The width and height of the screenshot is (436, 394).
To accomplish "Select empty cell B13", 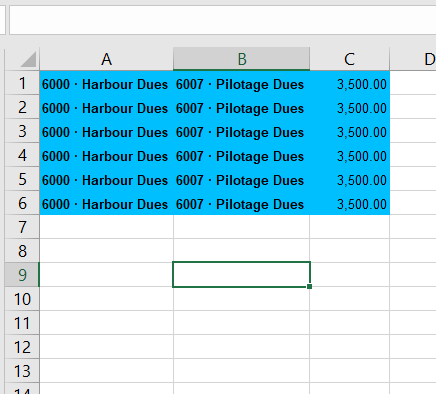I will 241,371.
